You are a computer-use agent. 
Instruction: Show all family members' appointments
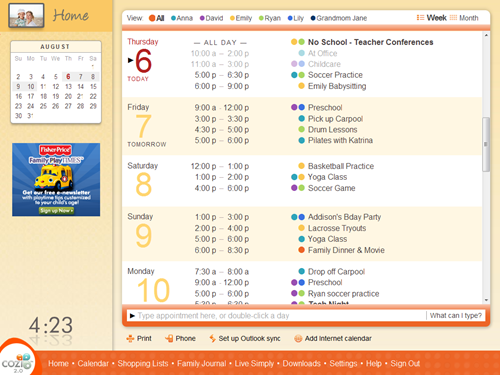click(x=157, y=18)
